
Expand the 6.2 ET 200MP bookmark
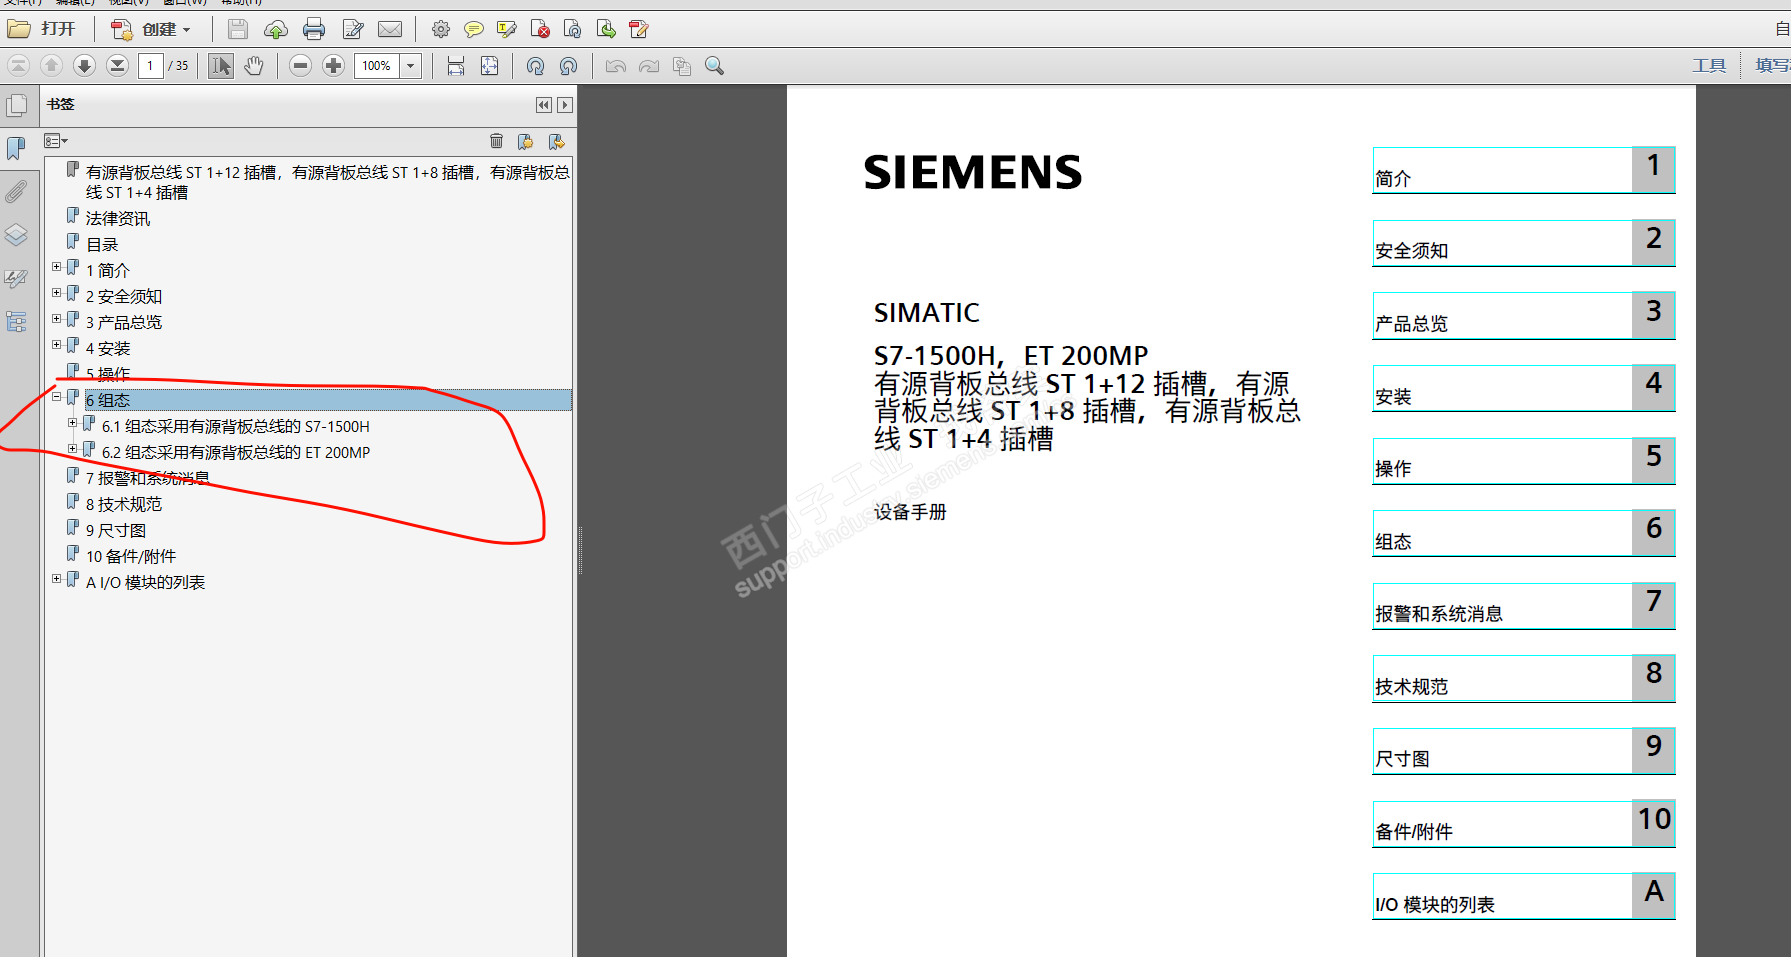point(72,449)
